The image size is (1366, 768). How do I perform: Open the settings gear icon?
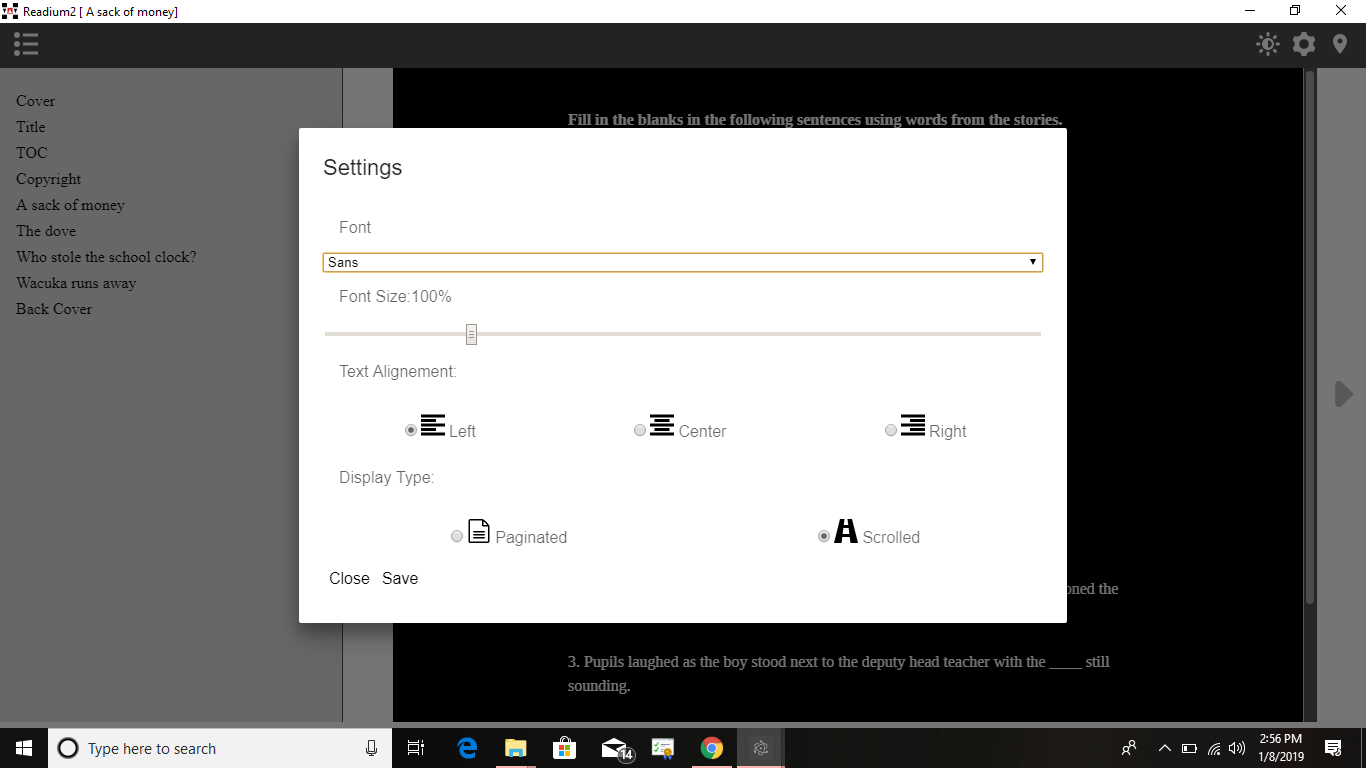point(1304,44)
